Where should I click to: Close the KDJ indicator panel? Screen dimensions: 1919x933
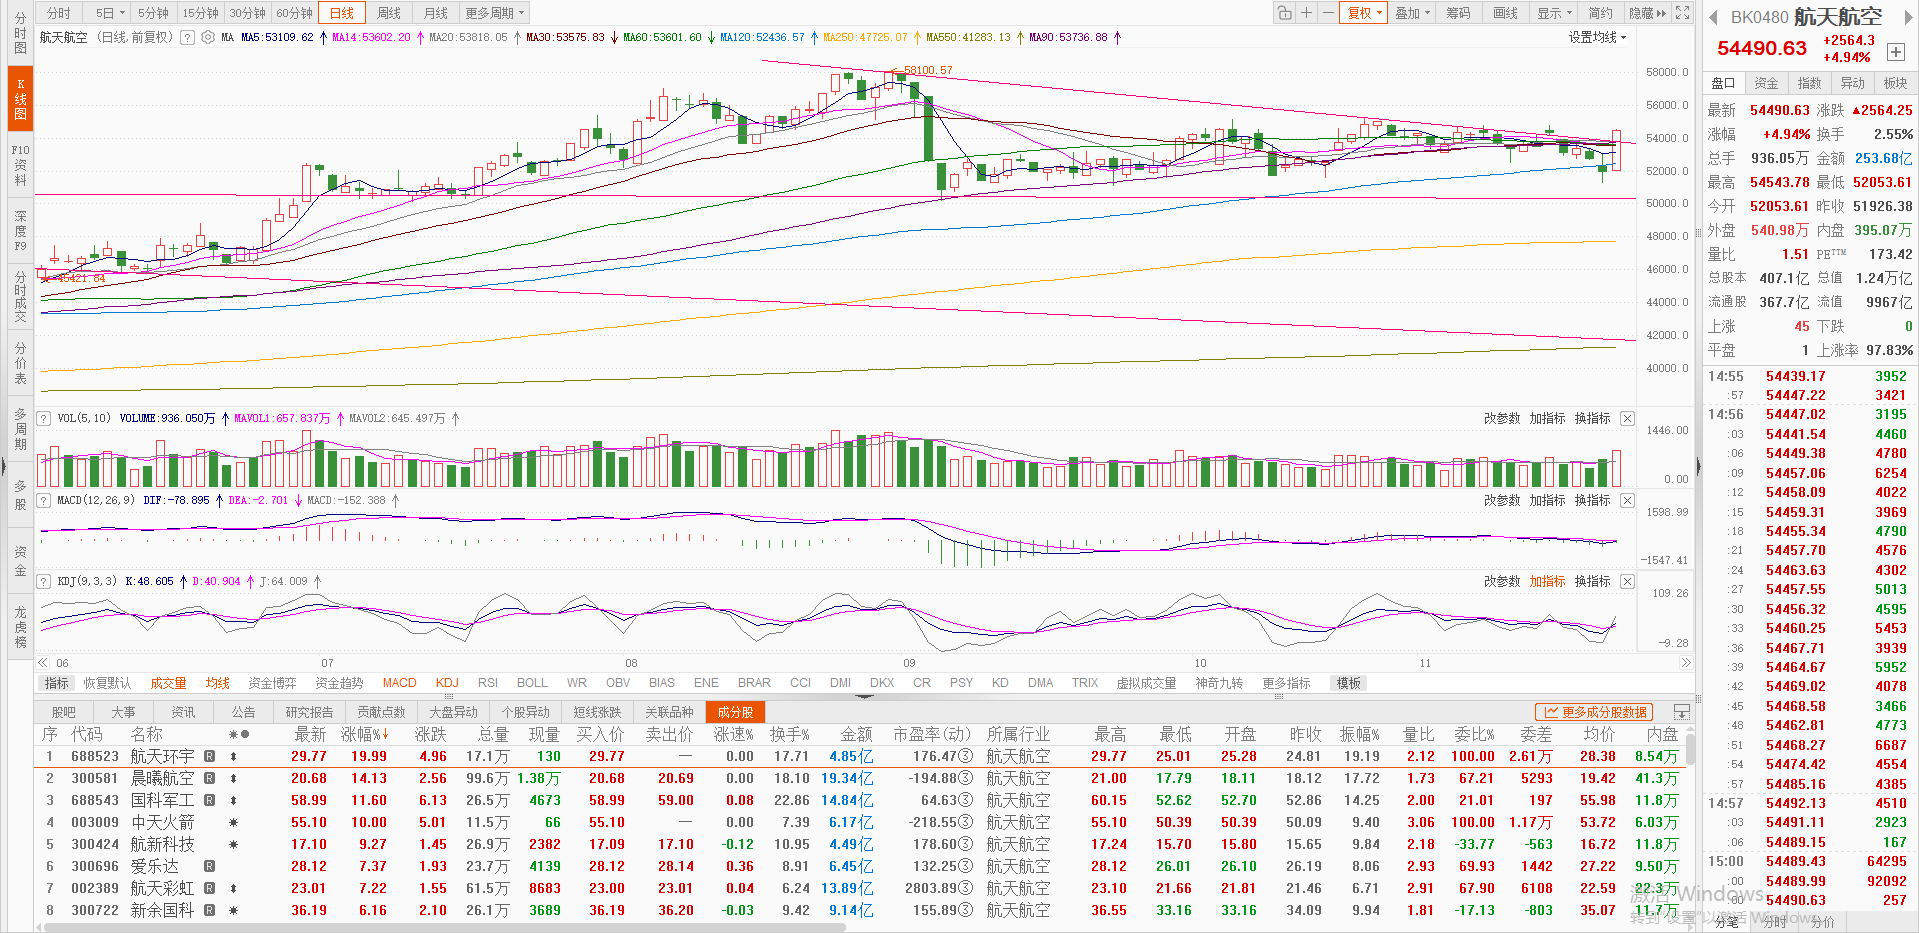[x=1627, y=581]
